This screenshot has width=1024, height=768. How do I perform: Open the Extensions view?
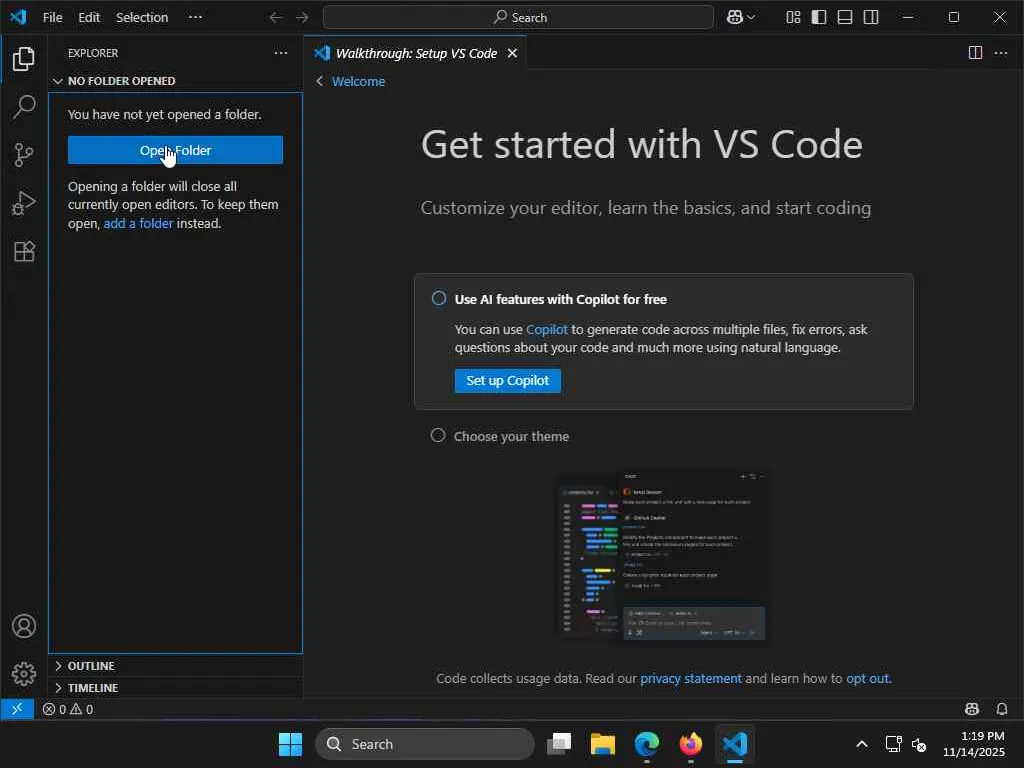24,251
